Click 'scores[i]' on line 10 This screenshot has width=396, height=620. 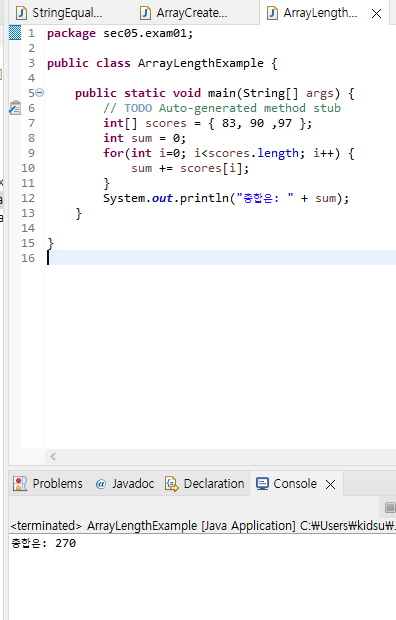(x=211, y=168)
